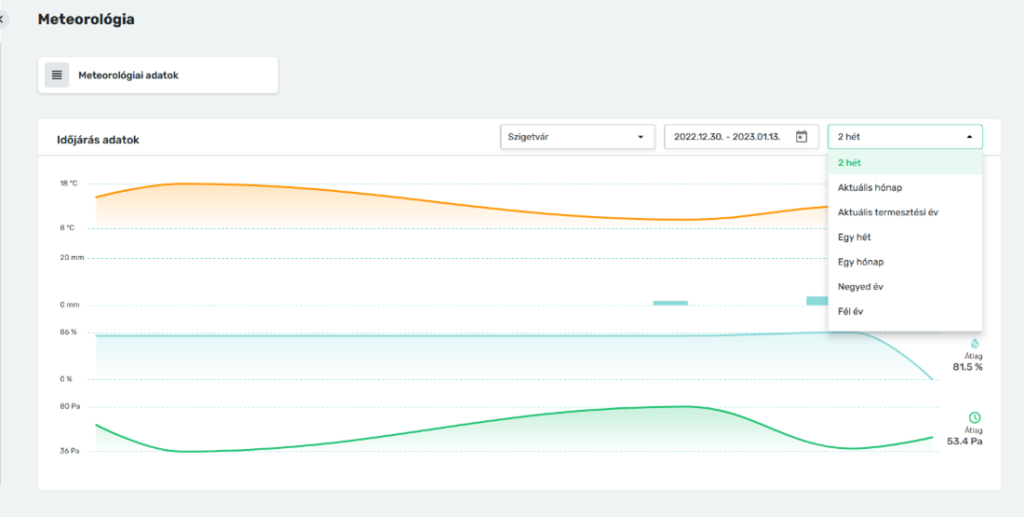
Task: Open the calendar date picker icon
Action: (801, 137)
